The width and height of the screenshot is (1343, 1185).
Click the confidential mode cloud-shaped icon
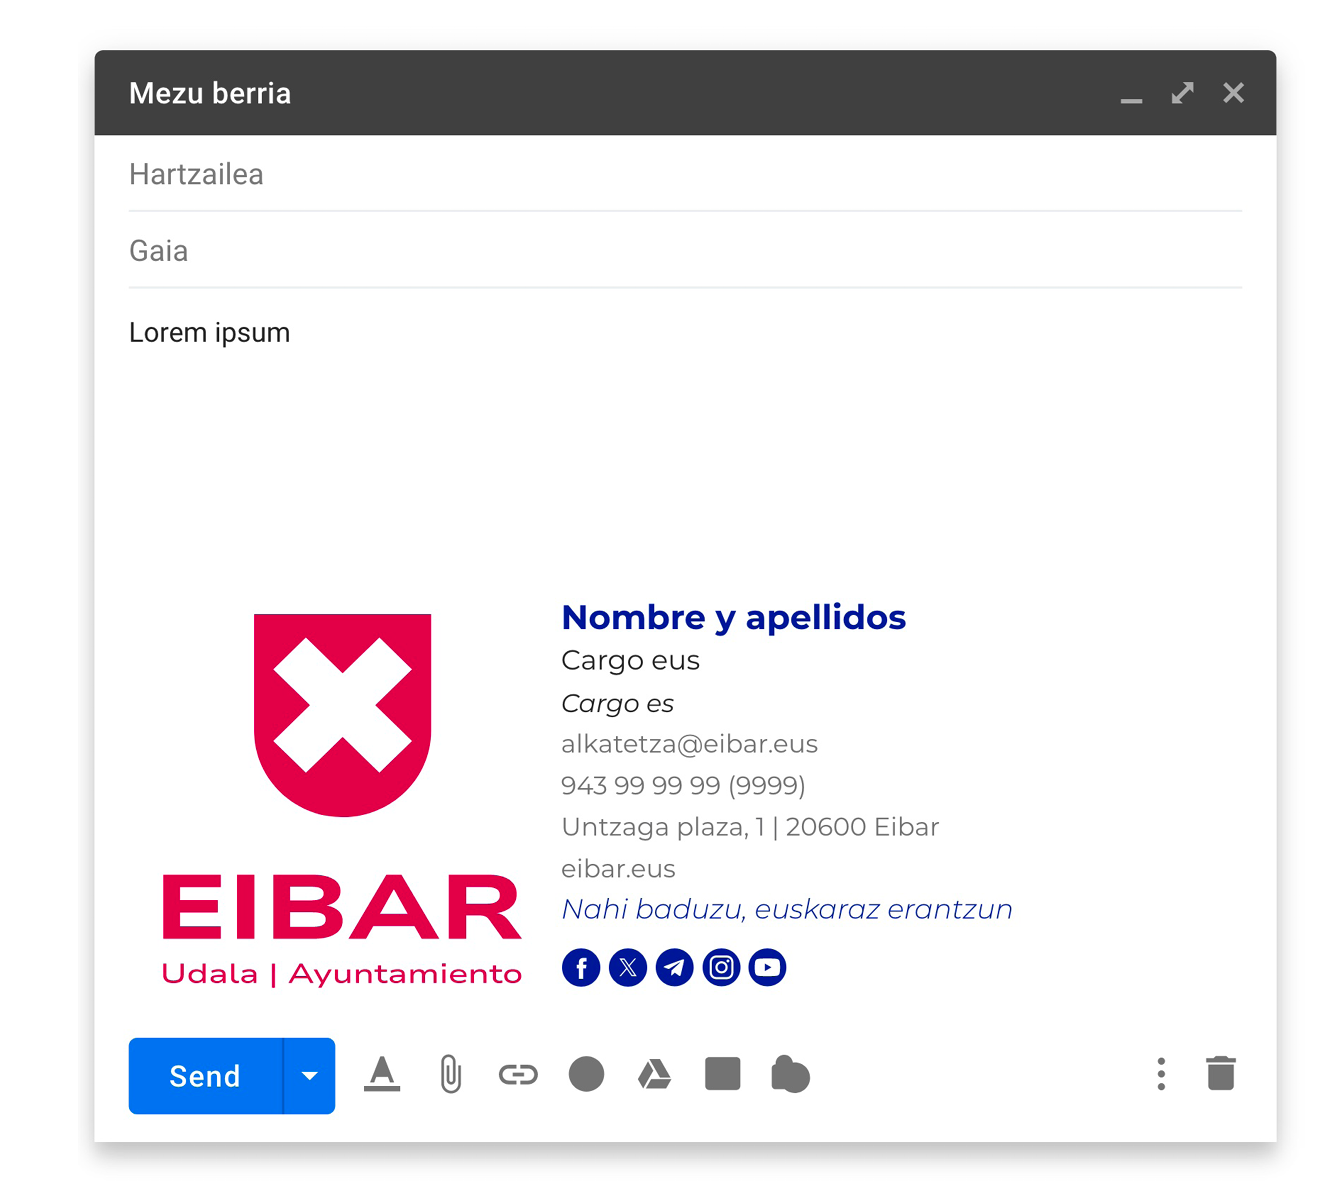pyautogui.click(x=790, y=1075)
